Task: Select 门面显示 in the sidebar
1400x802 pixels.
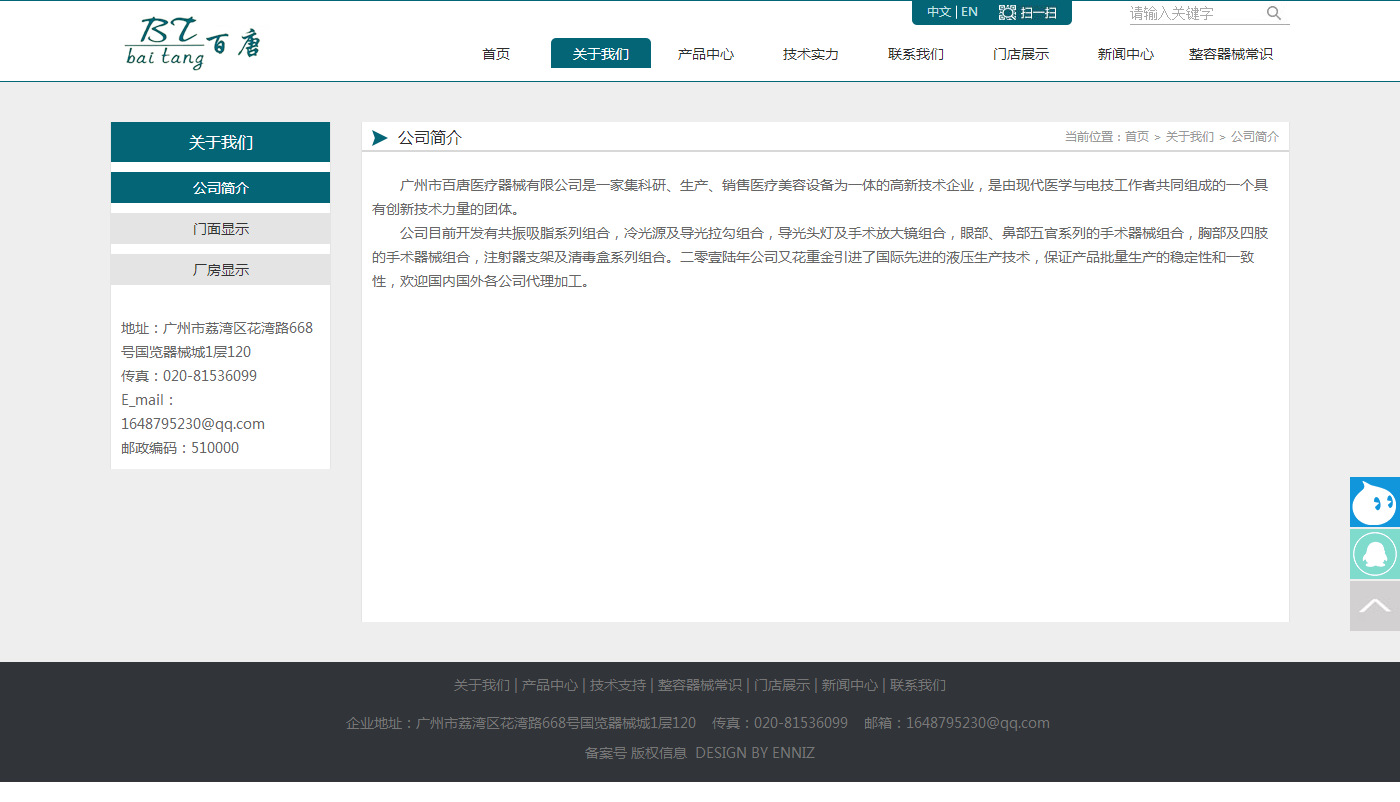Action: tap(221, 229)
